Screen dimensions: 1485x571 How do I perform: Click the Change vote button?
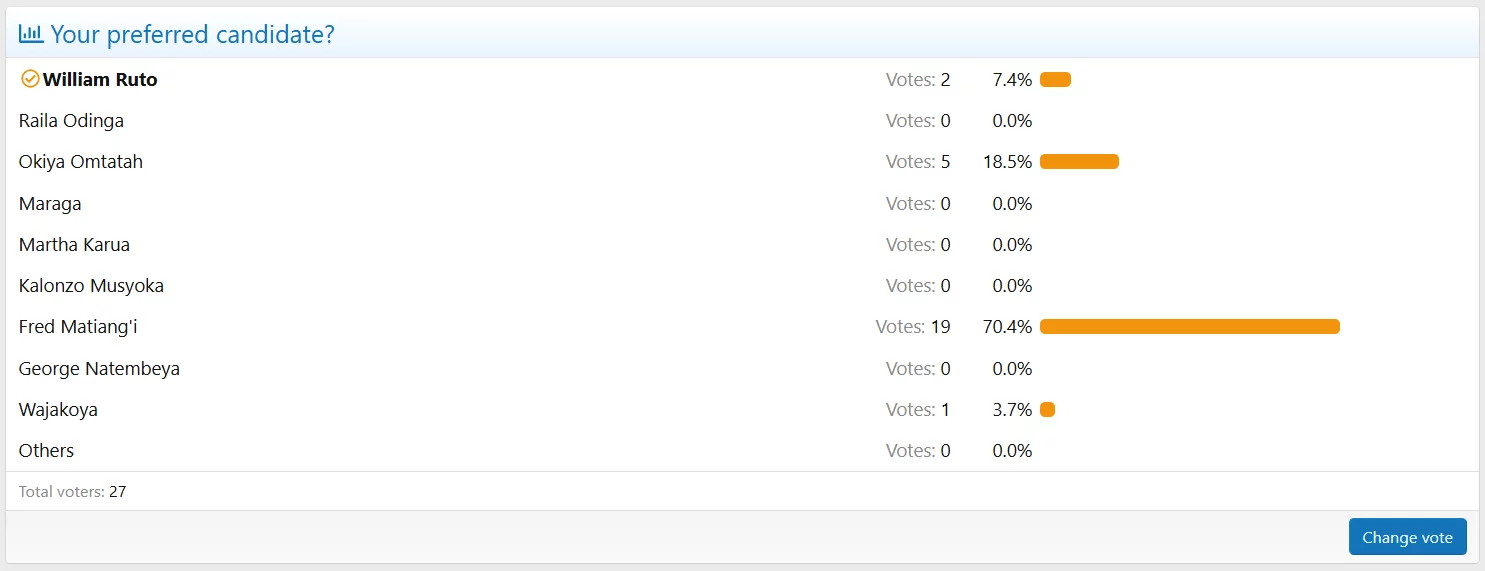[1407, 537]
